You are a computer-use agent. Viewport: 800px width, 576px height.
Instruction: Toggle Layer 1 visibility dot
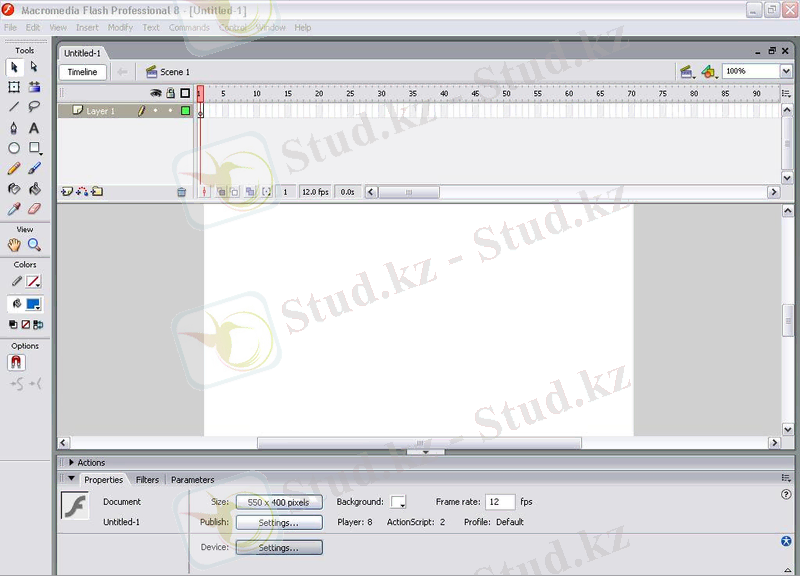[156, 111]
